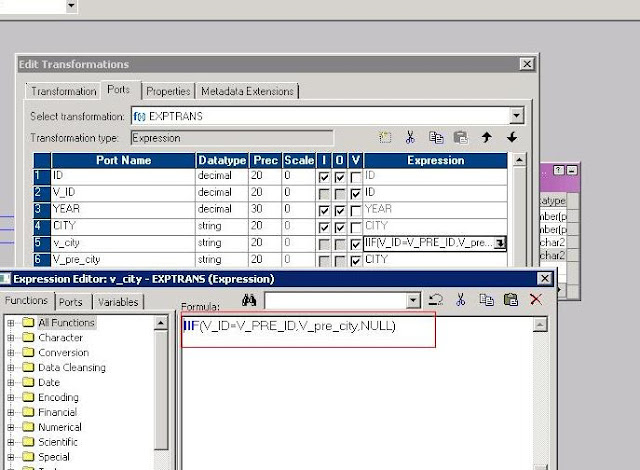The width and height of the screenshot is (640, 470).
Task: Expand the Data Cleansing functions node
Action: [11, 368]
